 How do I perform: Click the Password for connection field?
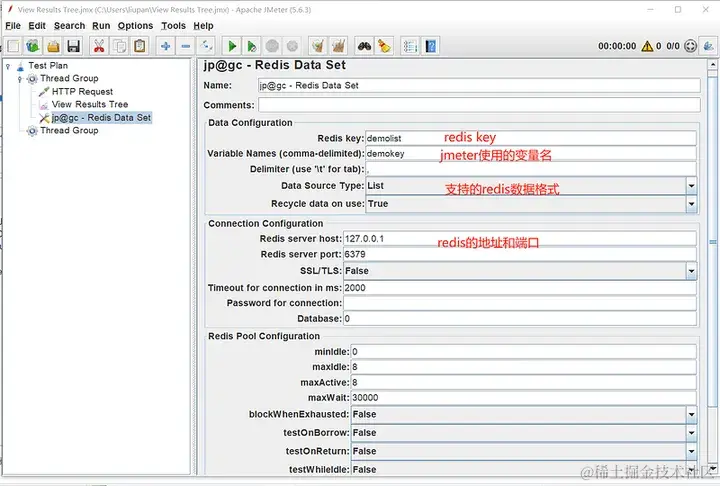pos(519,303)
